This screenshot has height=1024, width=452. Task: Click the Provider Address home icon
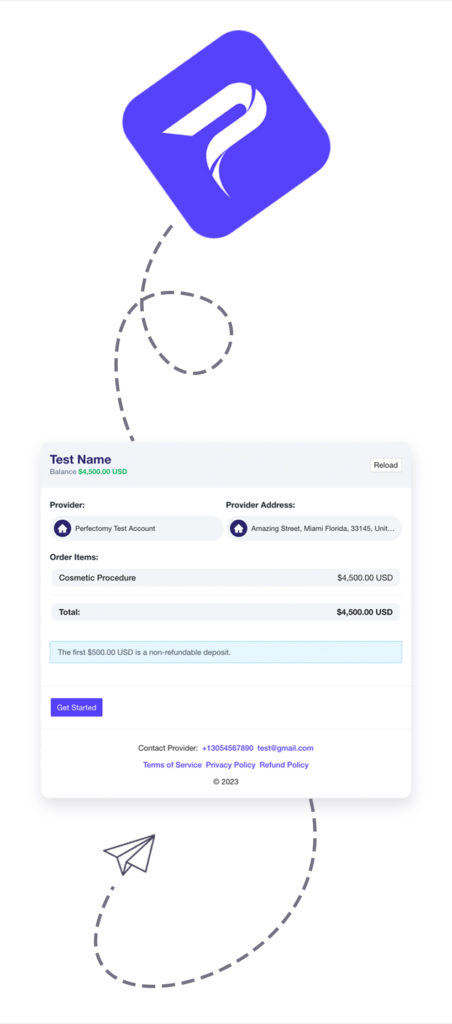point(238,528)
